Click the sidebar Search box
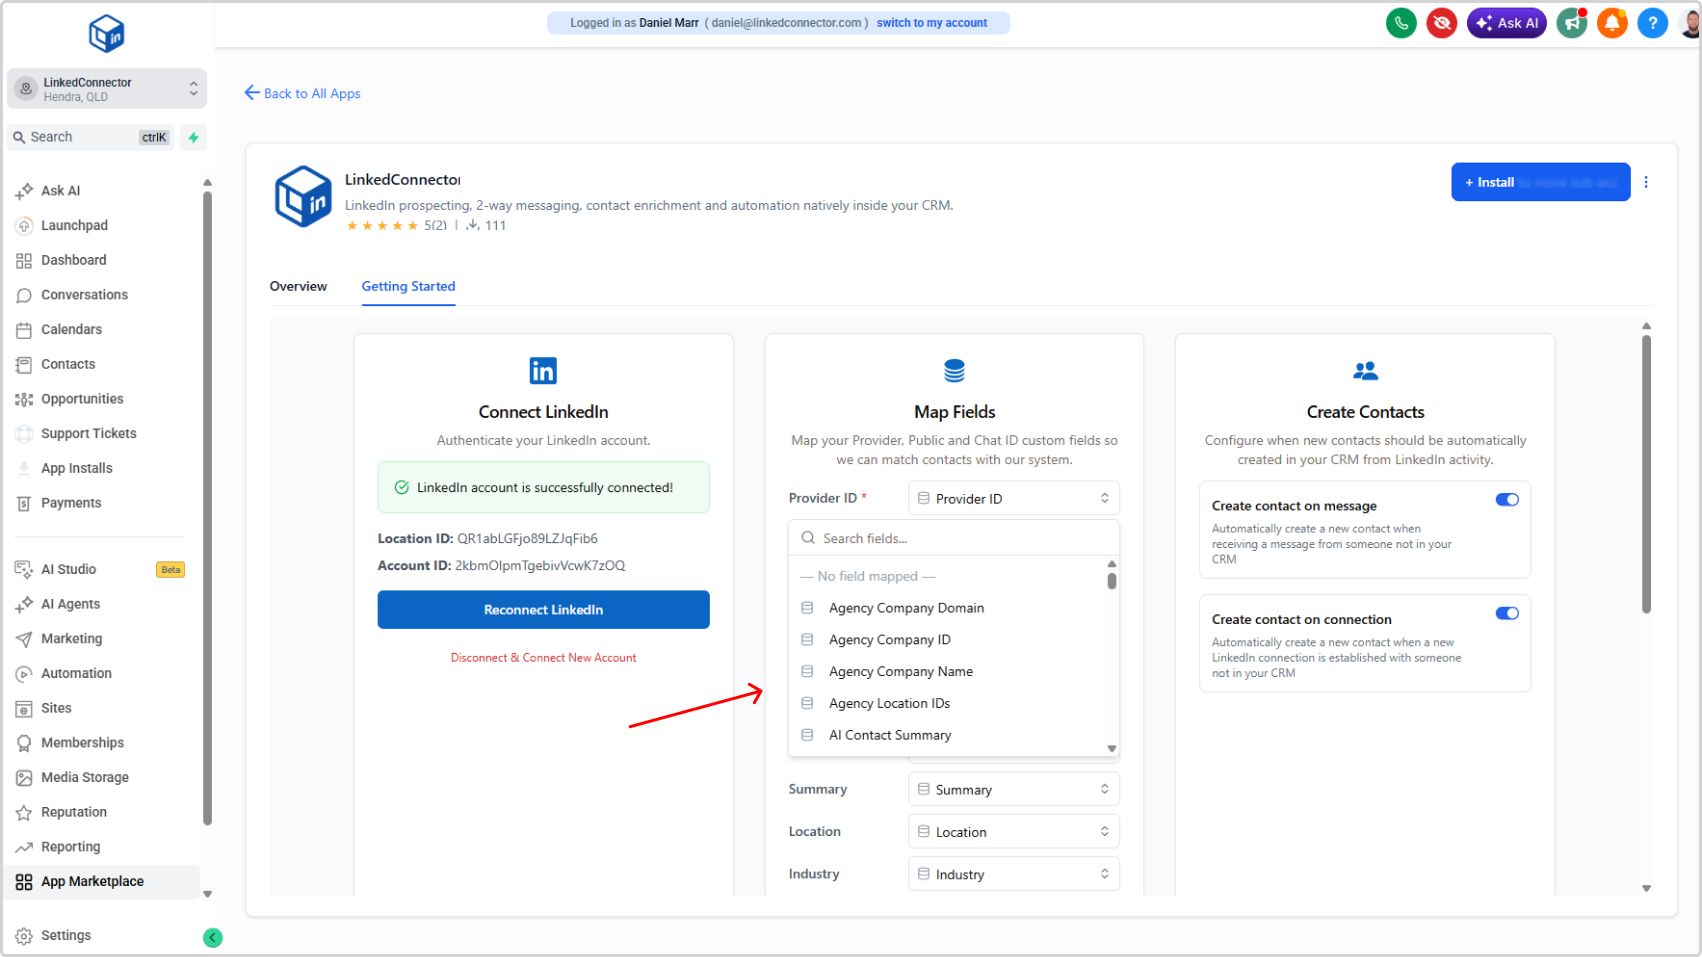This screenshot has width=1702, height=957. (92, 137)
